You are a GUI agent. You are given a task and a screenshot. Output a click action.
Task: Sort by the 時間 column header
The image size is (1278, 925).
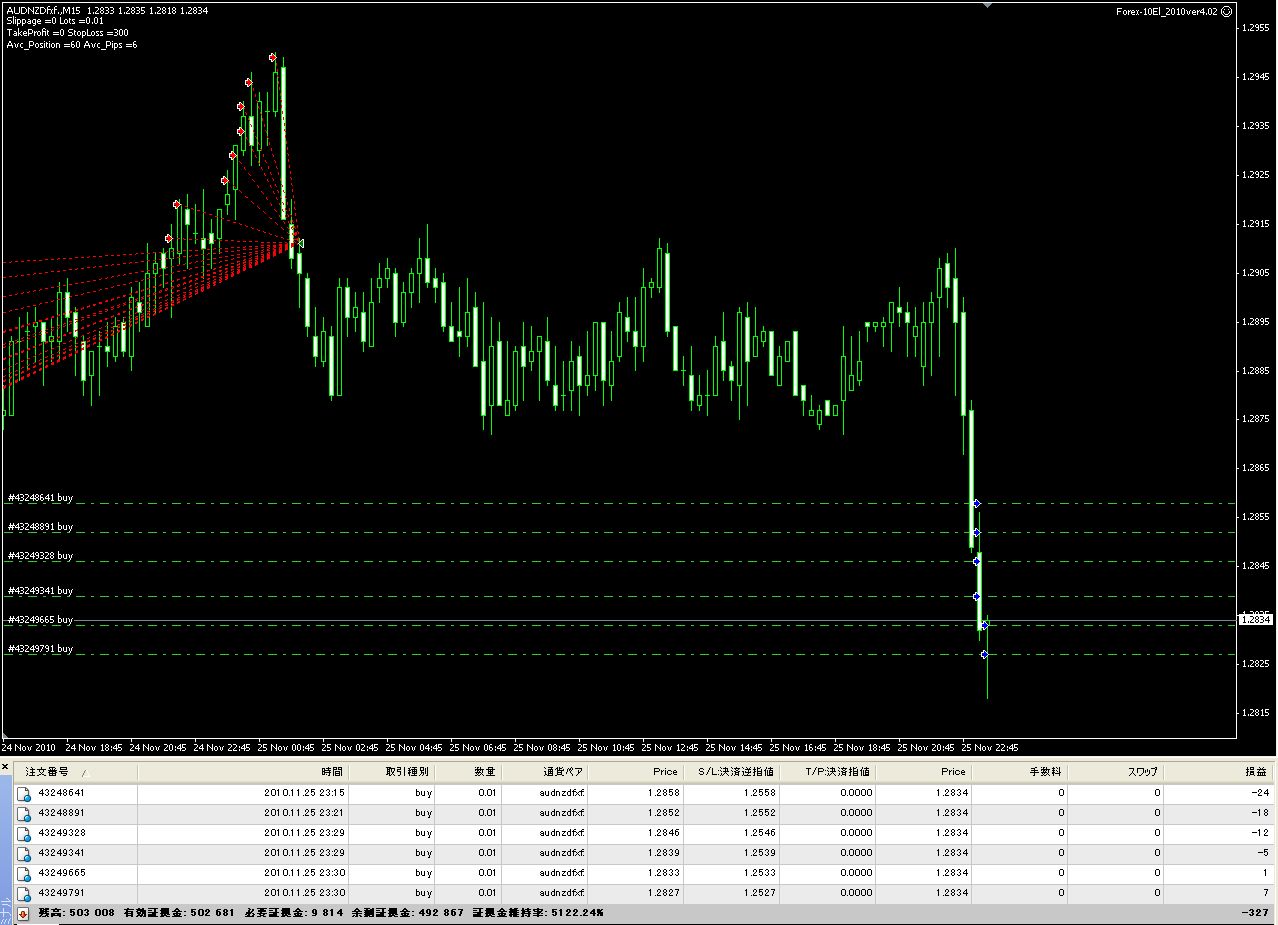pyautogui.click(x=243, y=772)
